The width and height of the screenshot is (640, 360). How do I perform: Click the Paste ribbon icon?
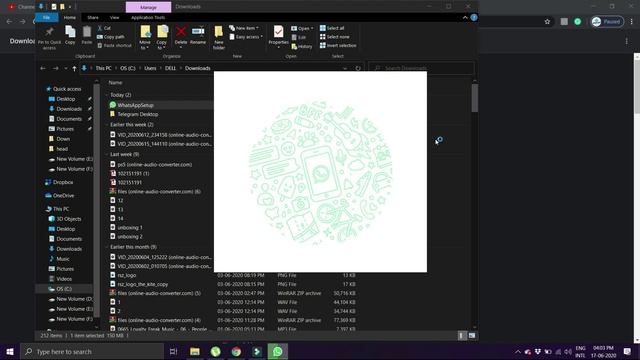click(x=87, y=32)
